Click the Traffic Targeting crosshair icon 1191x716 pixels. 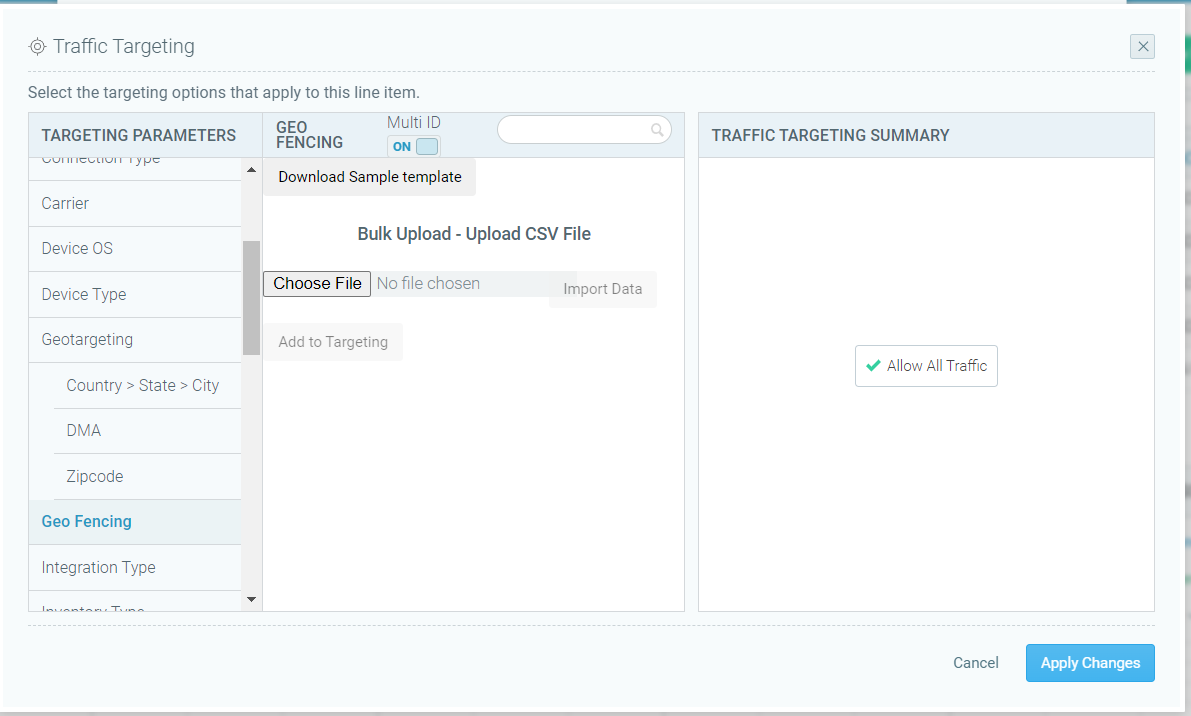tap(37, 47)
